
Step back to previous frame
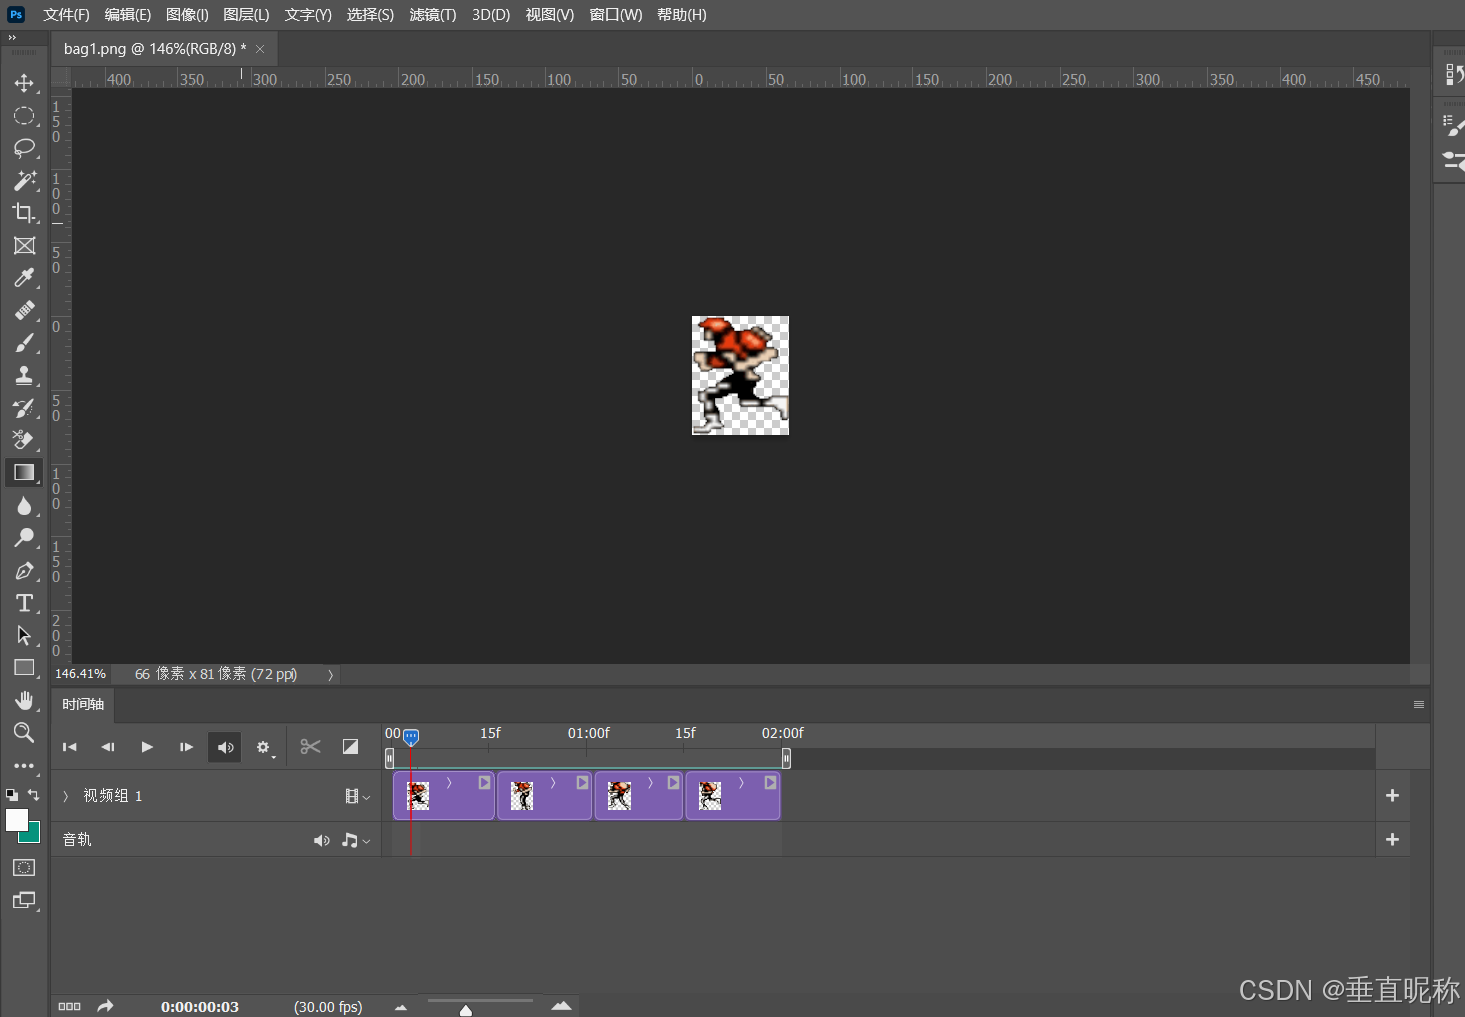click(x=108, y=747)
